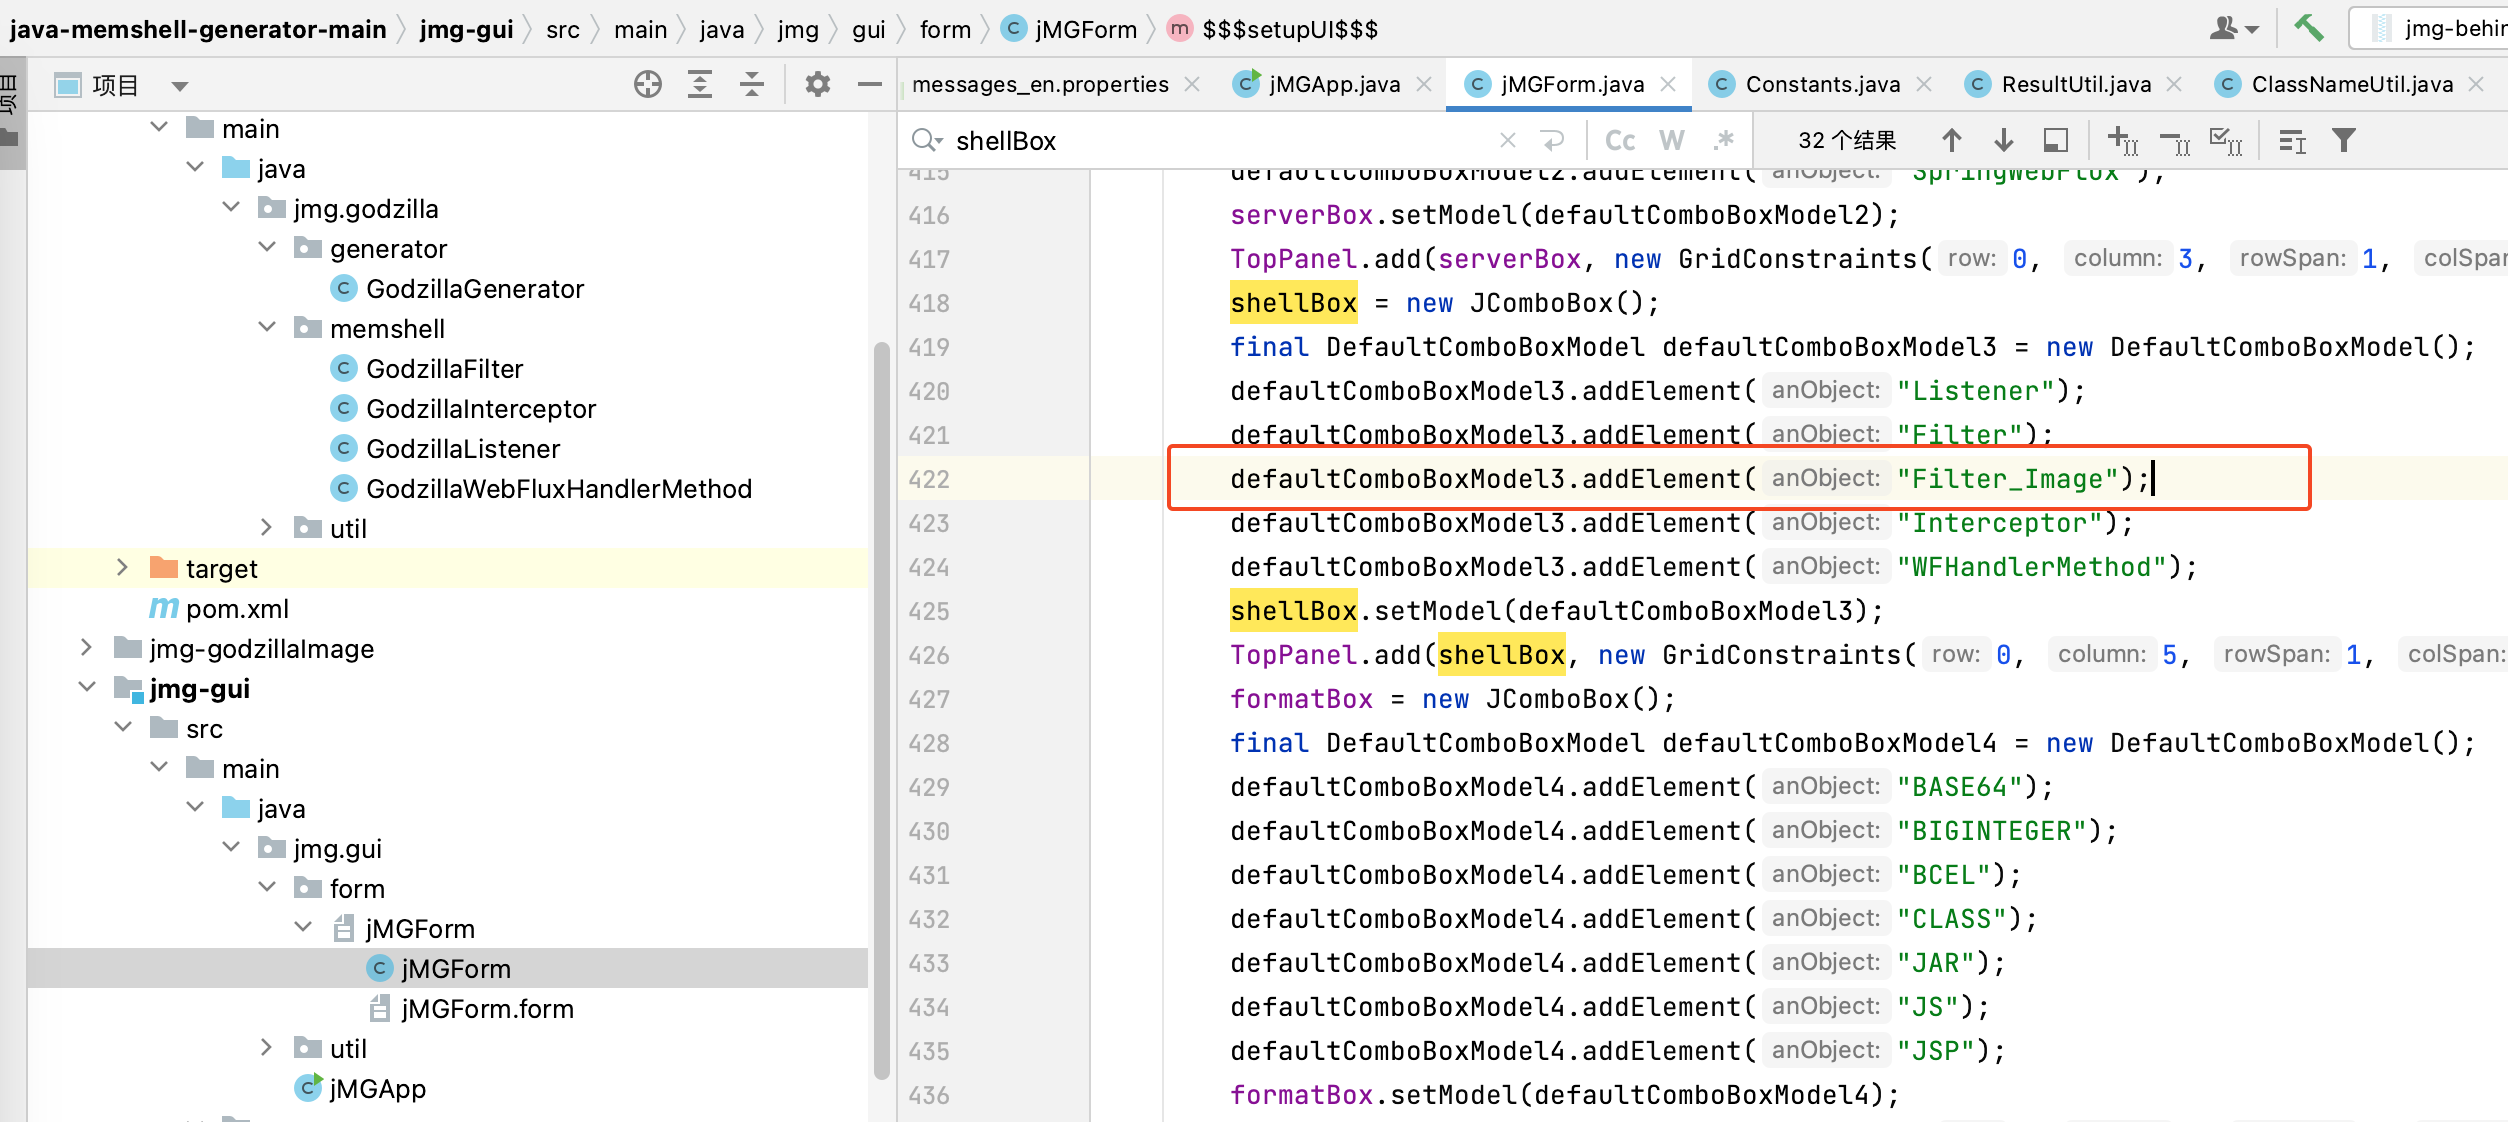Open GodzillaInterceptor class in tree
This screenshot has height=1122, width=2508.
coord(480,408)
